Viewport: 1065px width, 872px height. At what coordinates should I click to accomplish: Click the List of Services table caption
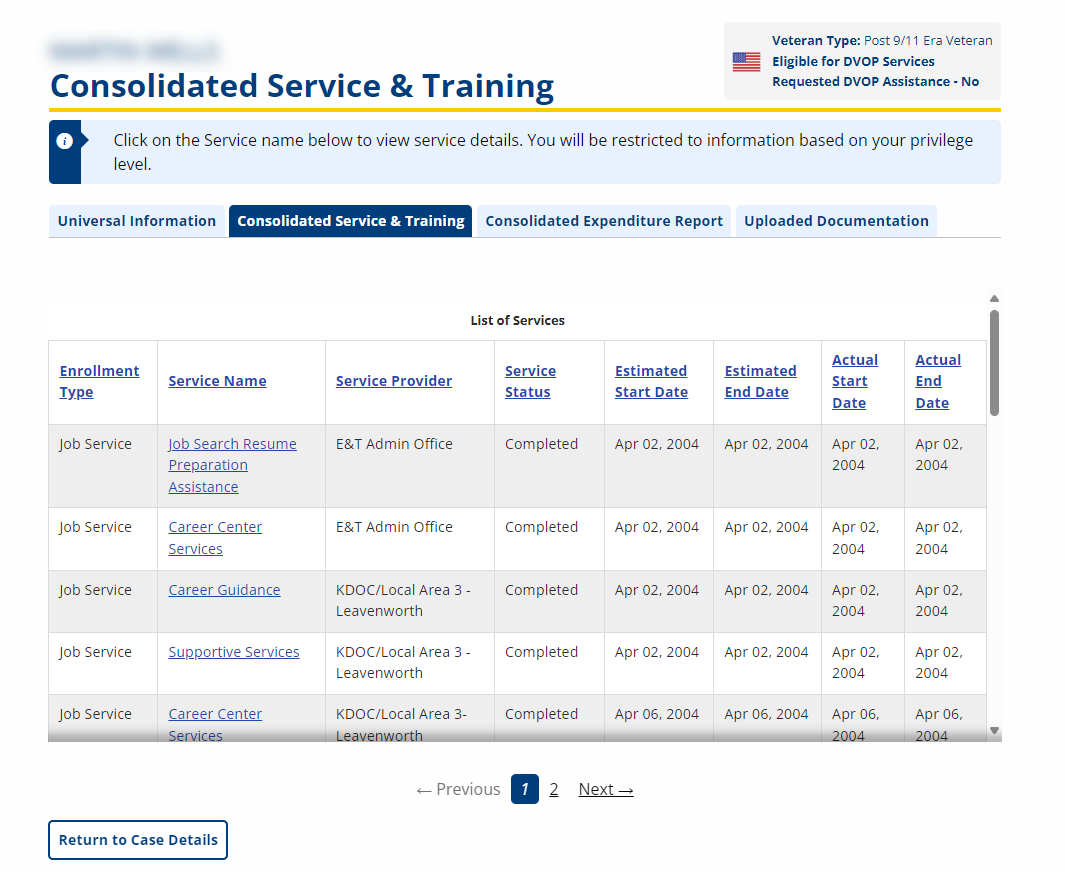(518, 321)
